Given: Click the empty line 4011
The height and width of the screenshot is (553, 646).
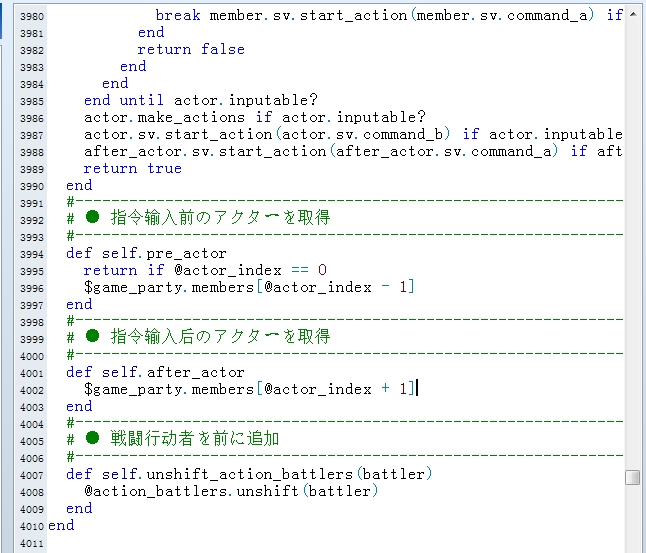Looking at the screenshot, I should click(x=336, y=543).
